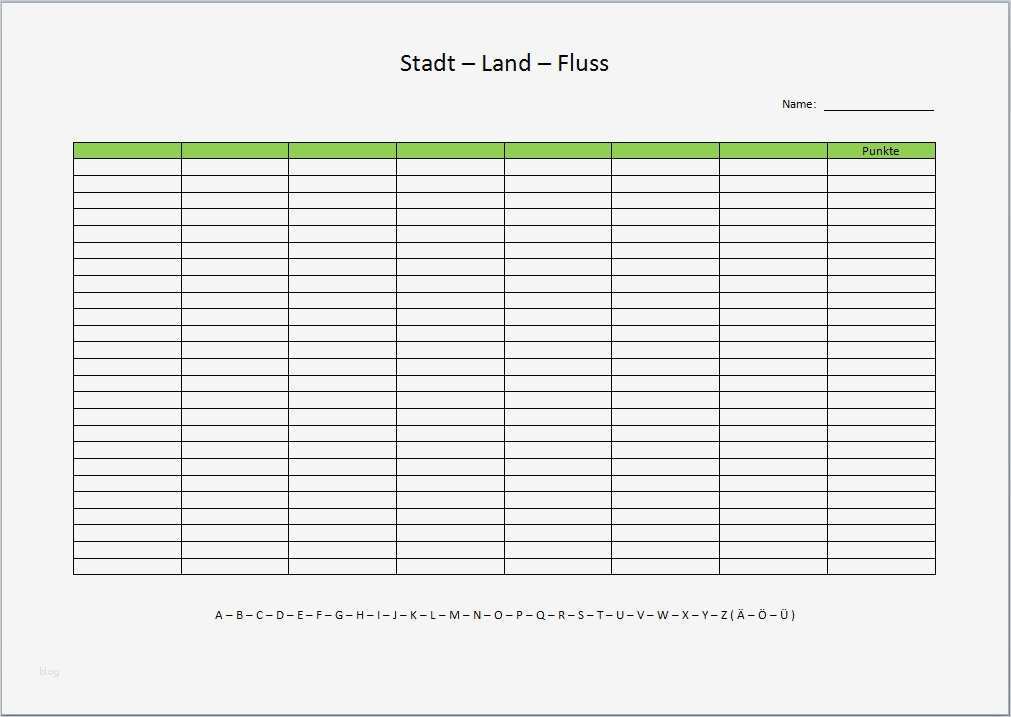This screenshot has height=717, width=1011.
Task: Click the green header cell left of Punkte
Action: coord(773,151)
